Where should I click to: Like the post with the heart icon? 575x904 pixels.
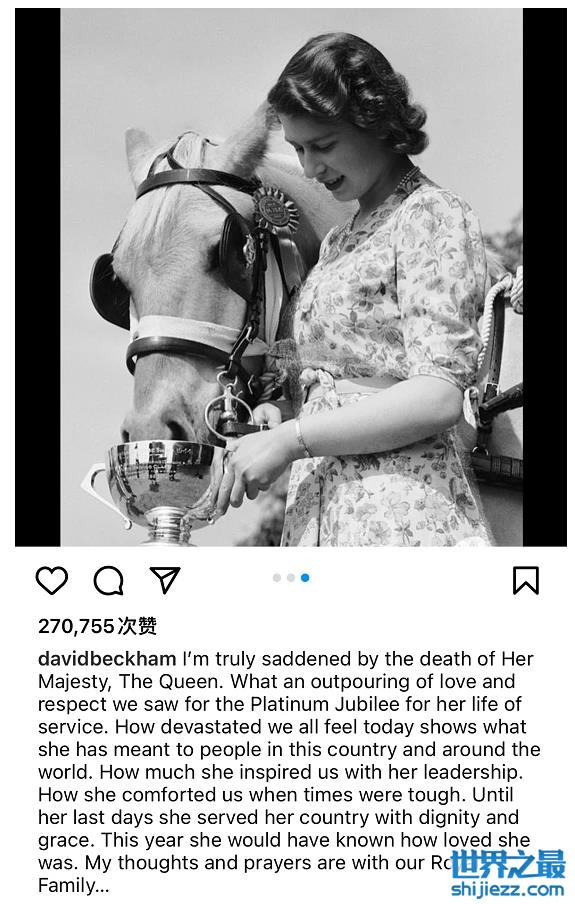52,580
